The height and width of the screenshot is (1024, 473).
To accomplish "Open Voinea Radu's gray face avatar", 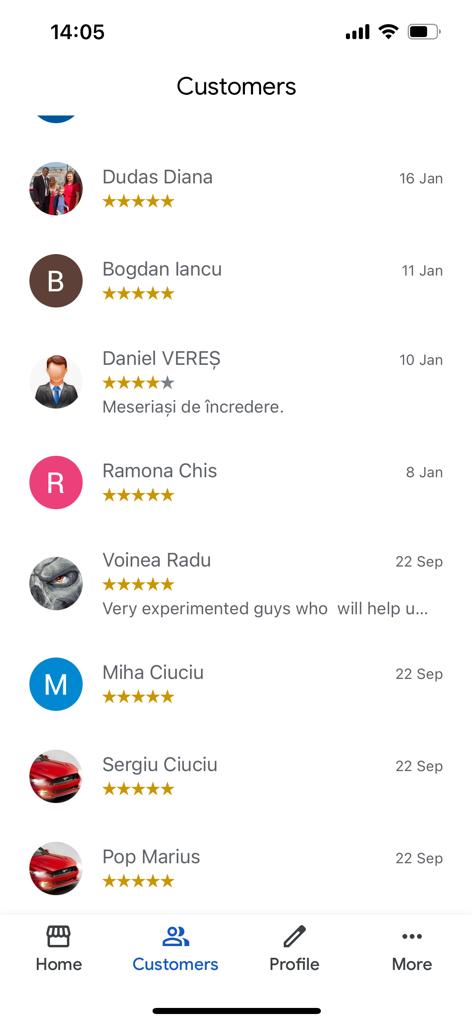I will tap(56, 583).
